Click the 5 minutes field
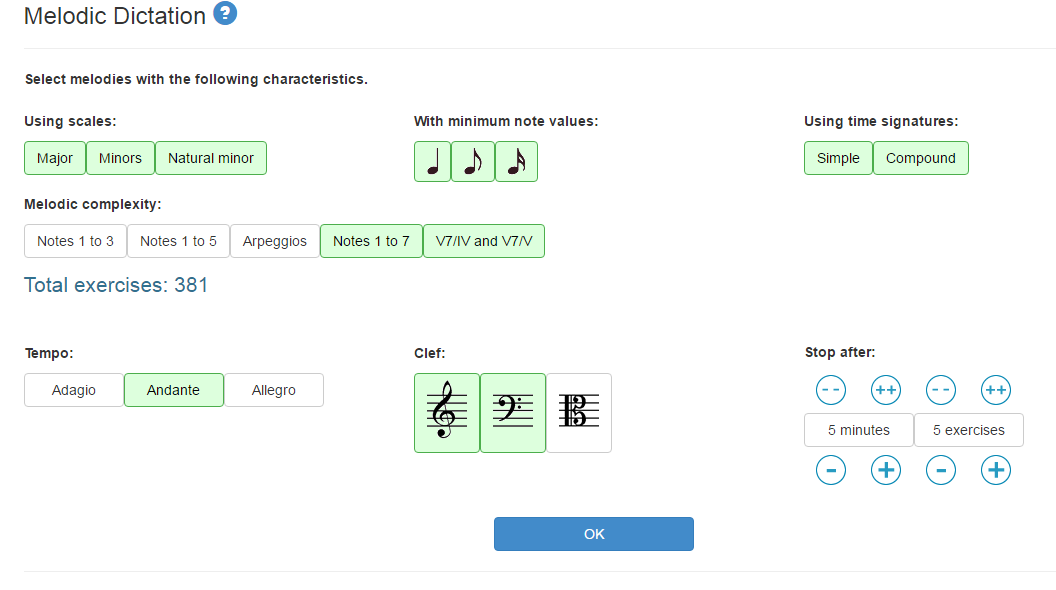1056x590 pixels. pos(859,430)
